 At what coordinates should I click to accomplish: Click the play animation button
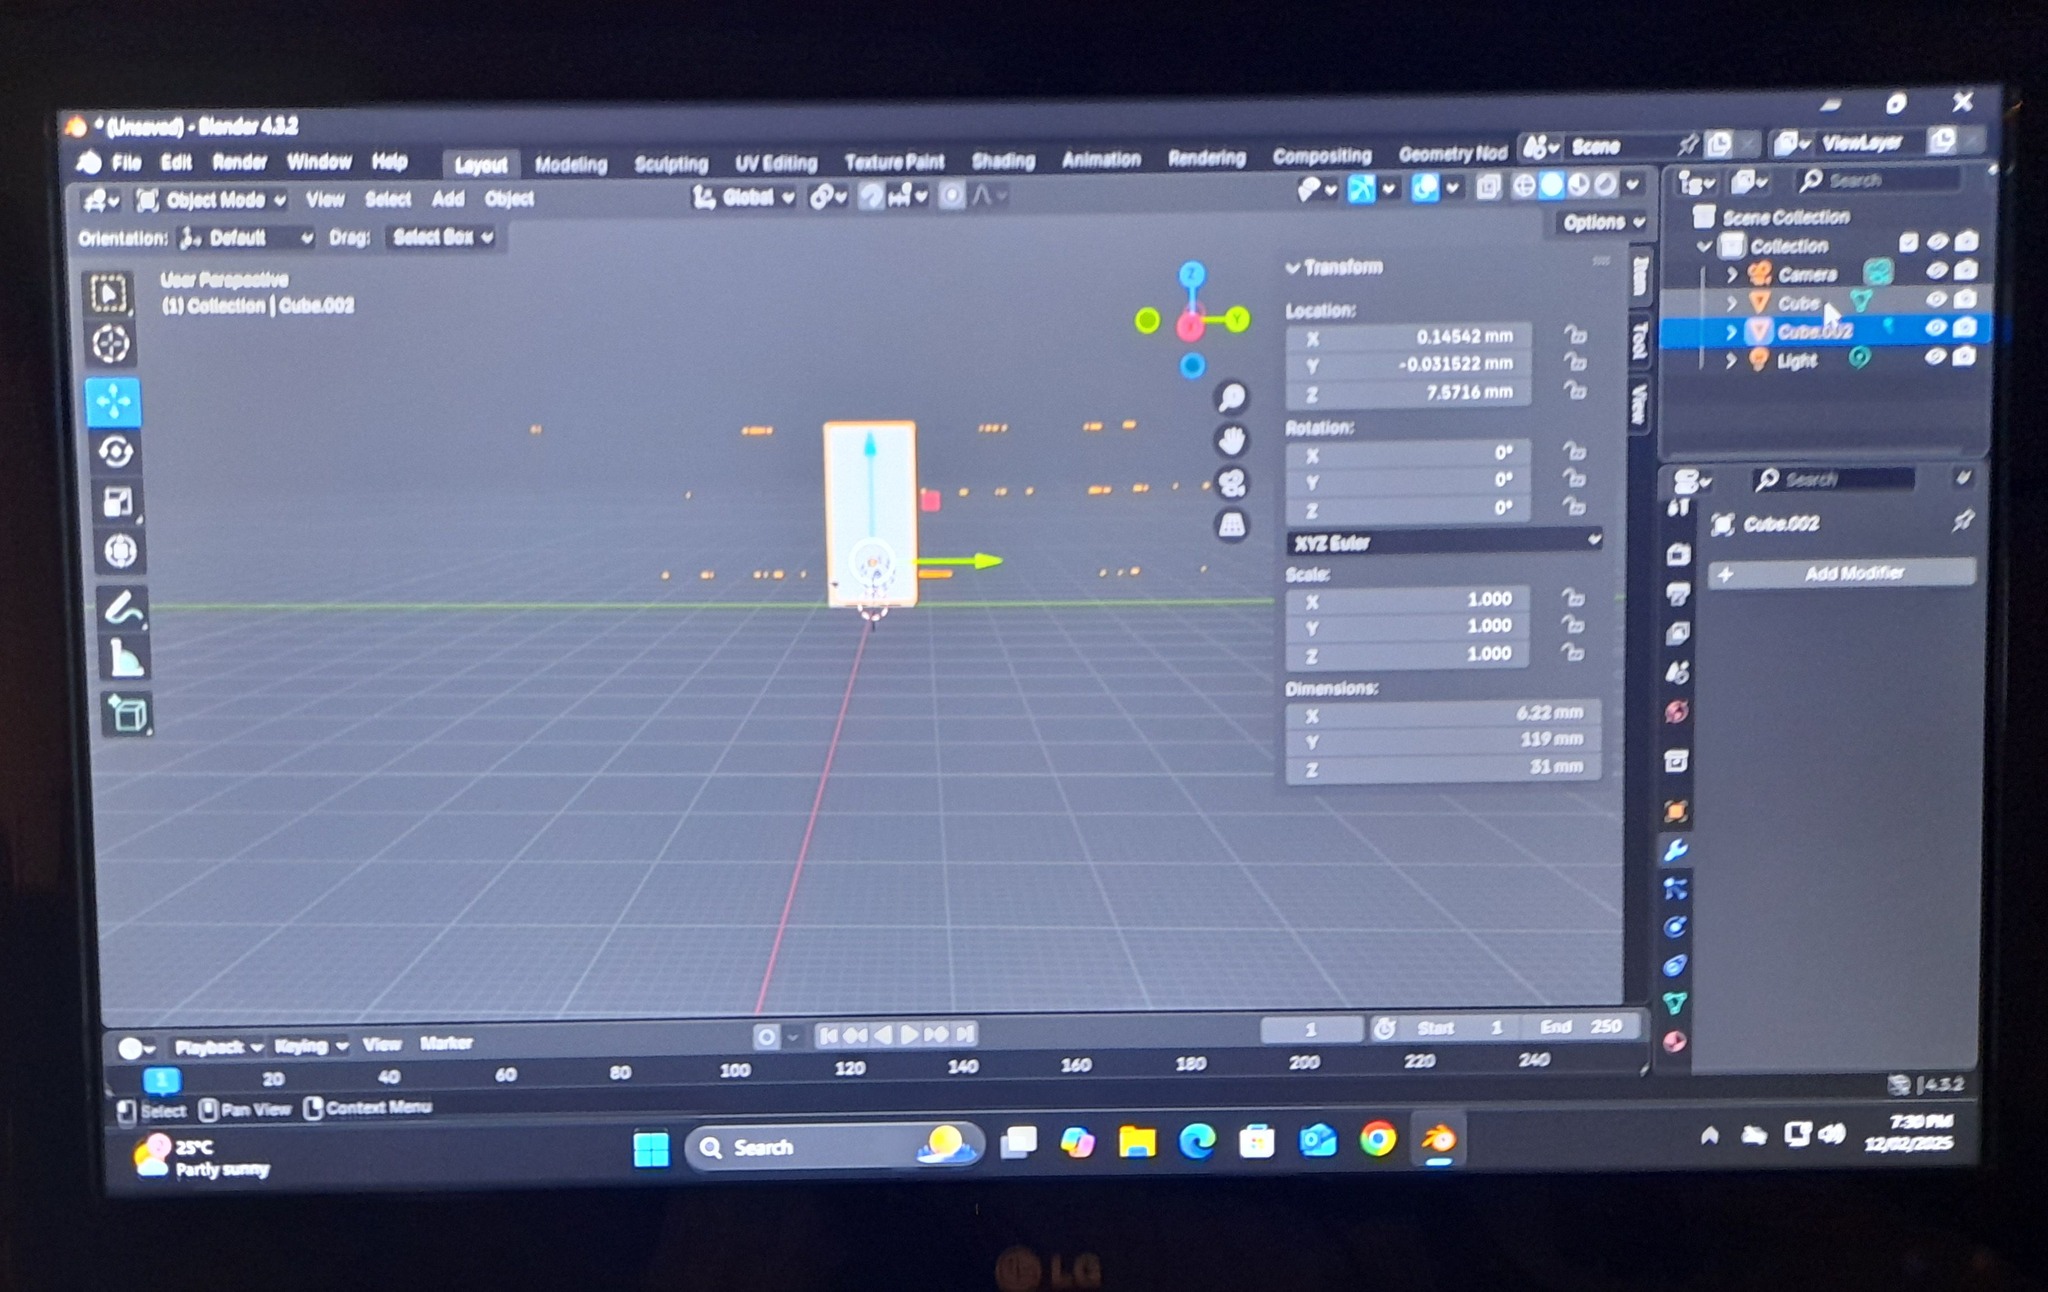909,1034
